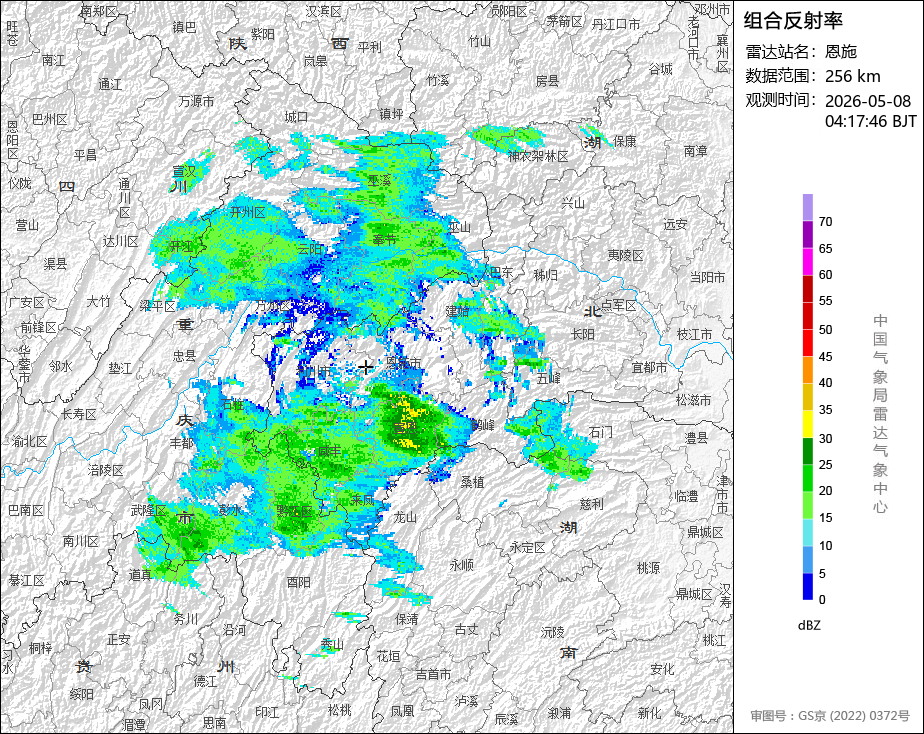Click the 达川区 district label
The image size is (924, 734).
(x=120, y=242)
